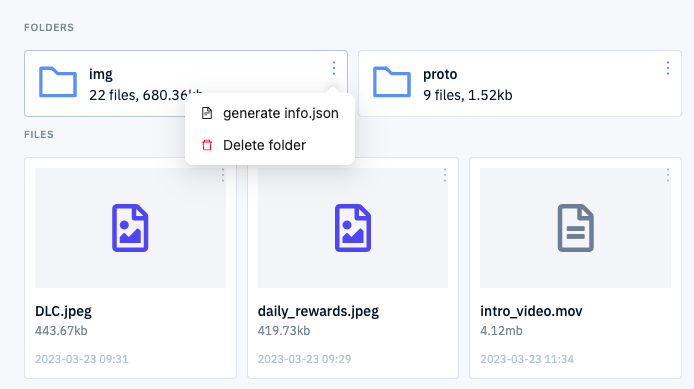Select the DLC.jpeg file name
The height and width of the screenshot is (389, 694).
(63, 311)
